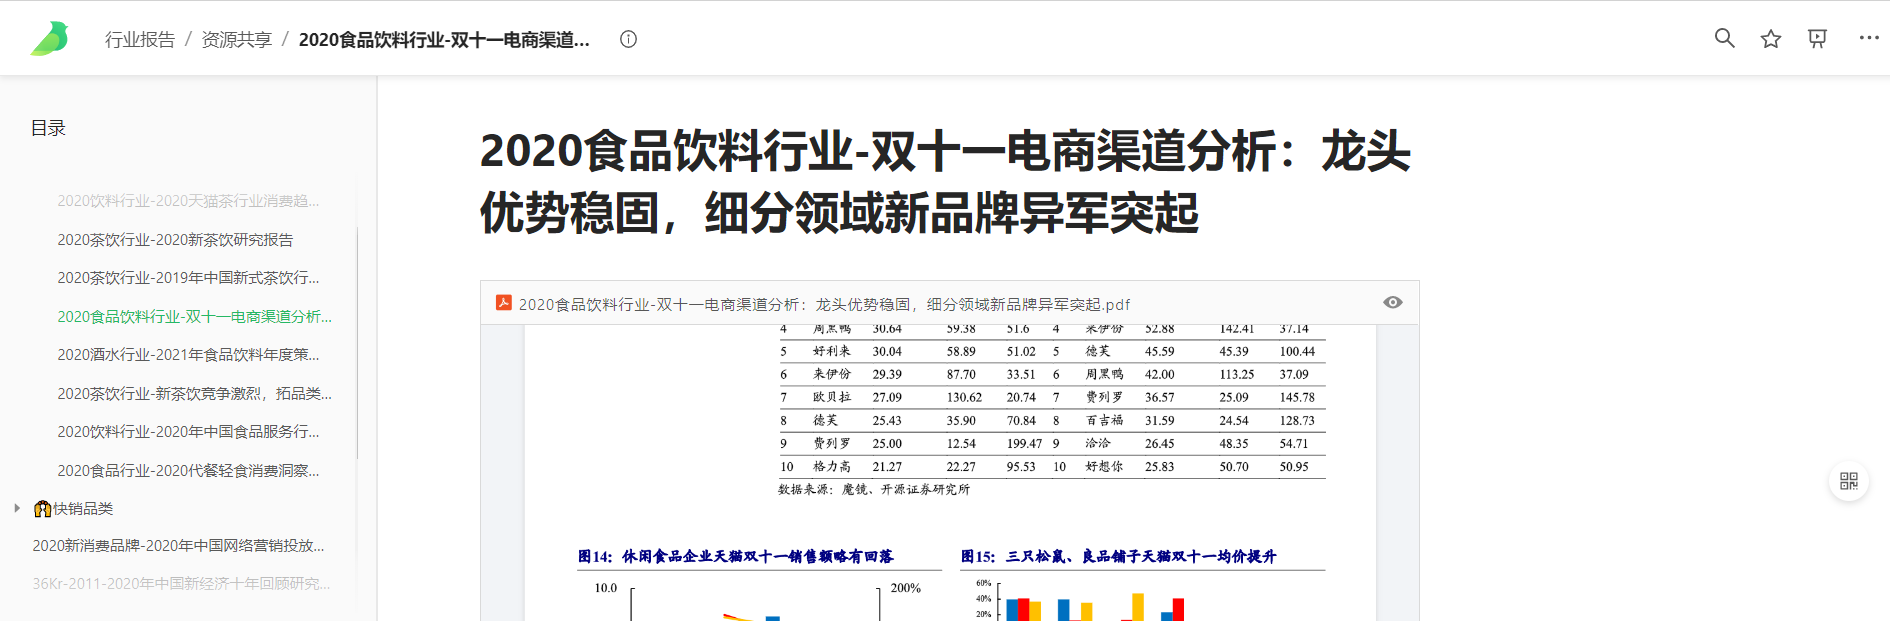Open 2020茶饮行业-2019年中国新式茶饮行 entry
Screen dimensions: 1890x621
pos(188,278)
